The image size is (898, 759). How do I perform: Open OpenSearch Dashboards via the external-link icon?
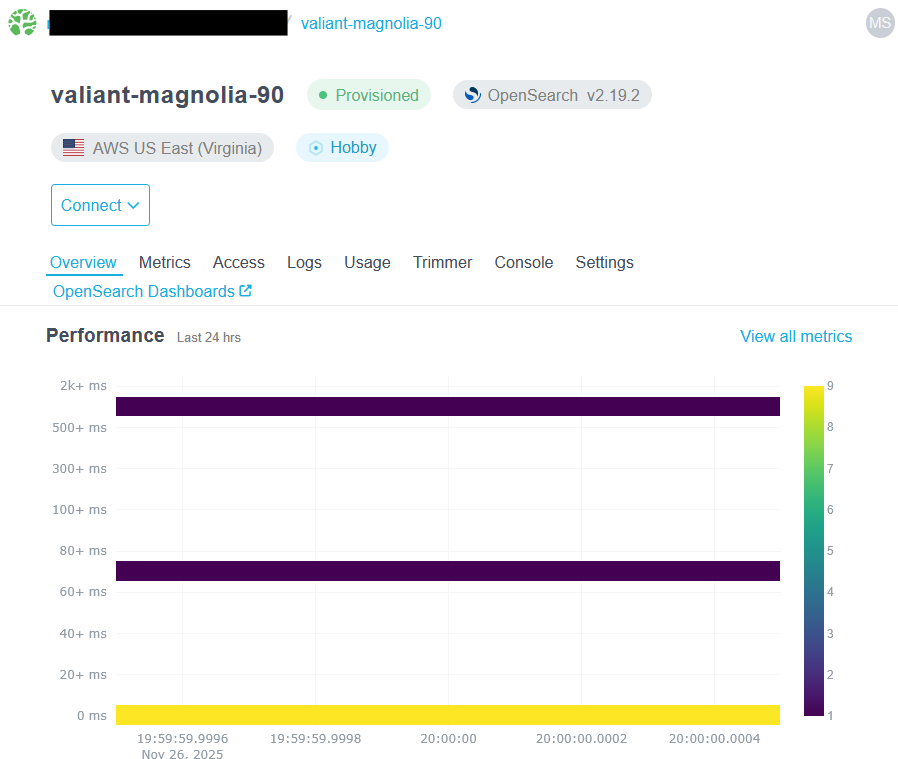[x=245, y=291]
